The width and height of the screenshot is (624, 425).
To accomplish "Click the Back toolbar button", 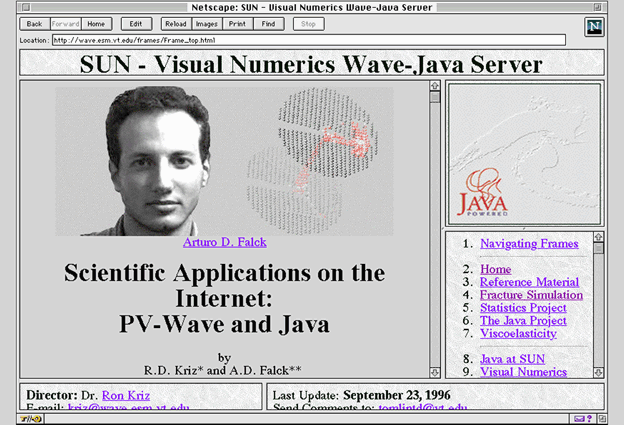I will (x=35, y=24).
